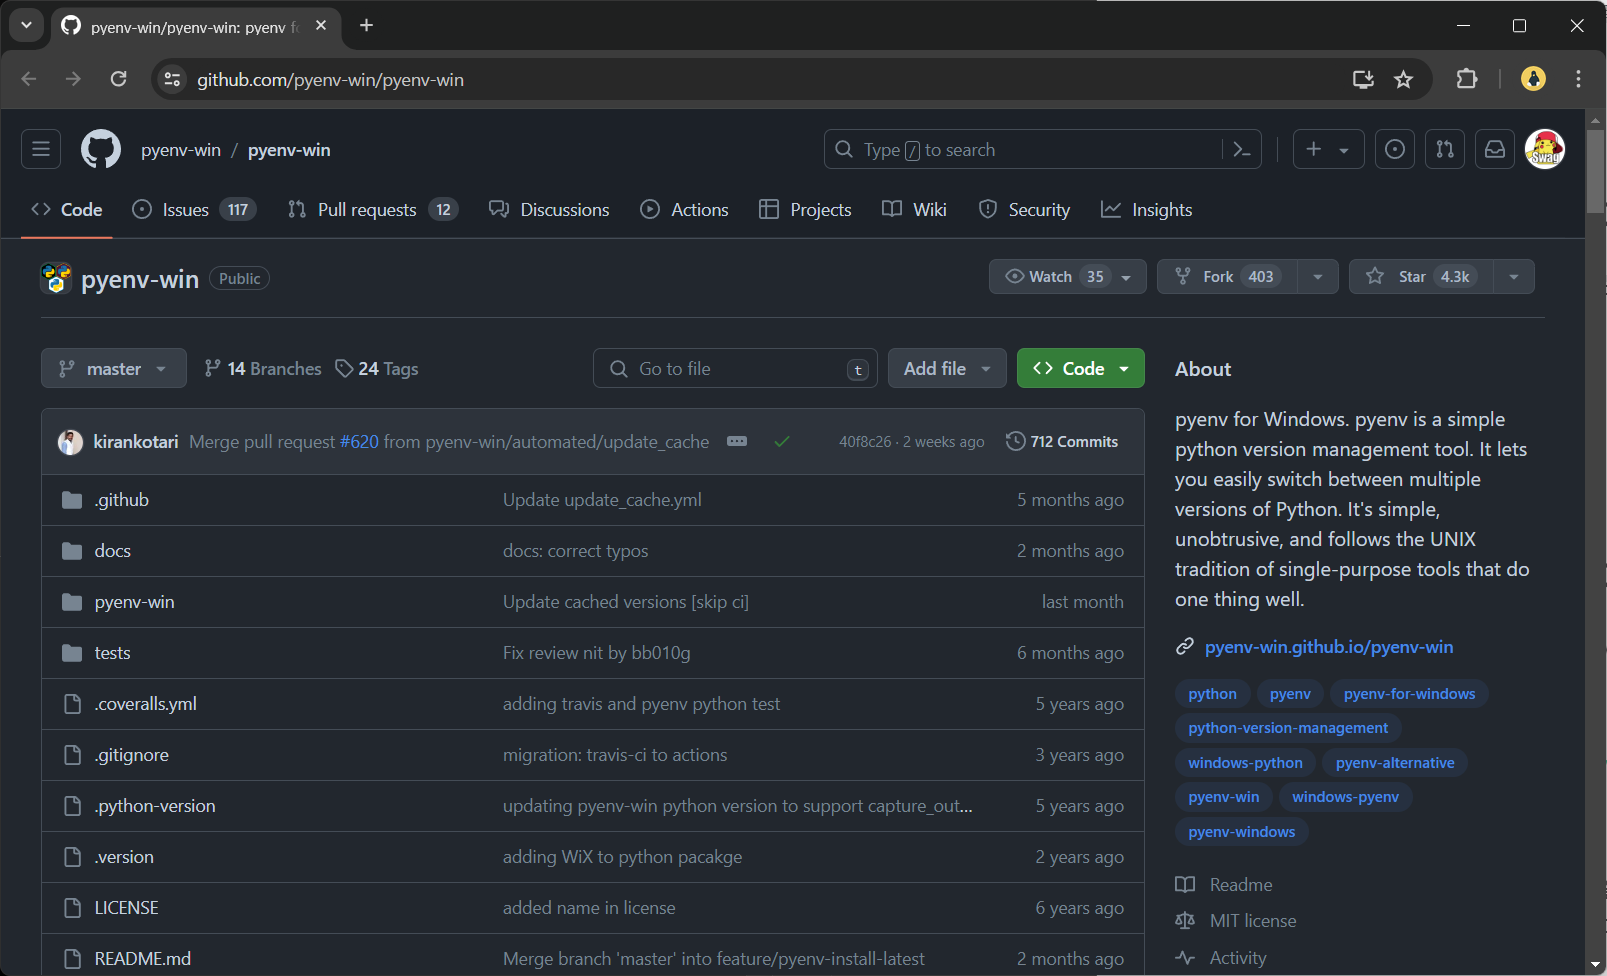Click the LICENSE file icon
Image resolution: width=1607 pixels, height=976 pixels.
pos(72,908)
